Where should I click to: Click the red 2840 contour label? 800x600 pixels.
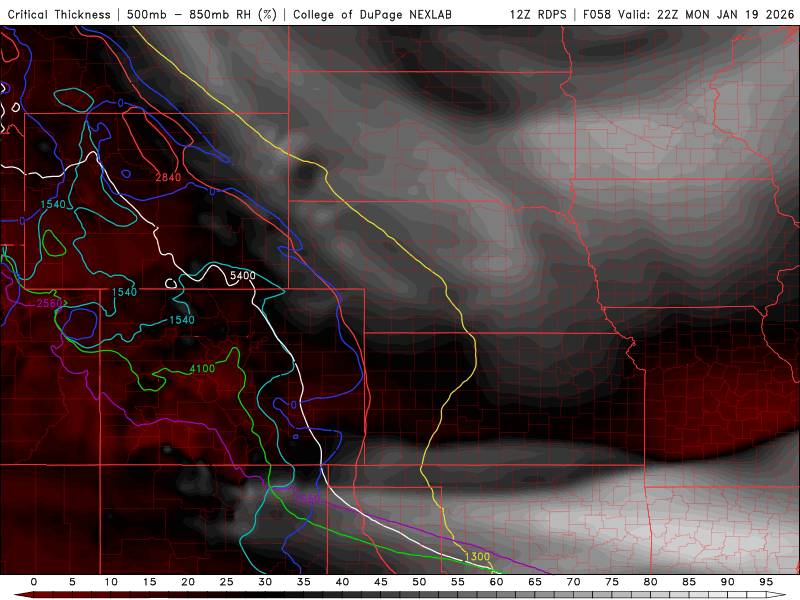(x=168, y=177)
